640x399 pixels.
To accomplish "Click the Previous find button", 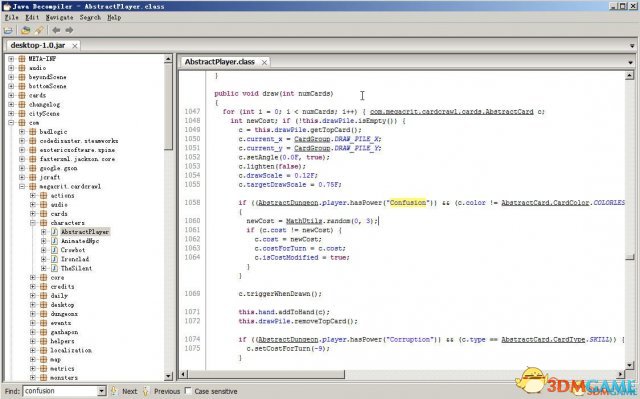I will pos(167,391).
